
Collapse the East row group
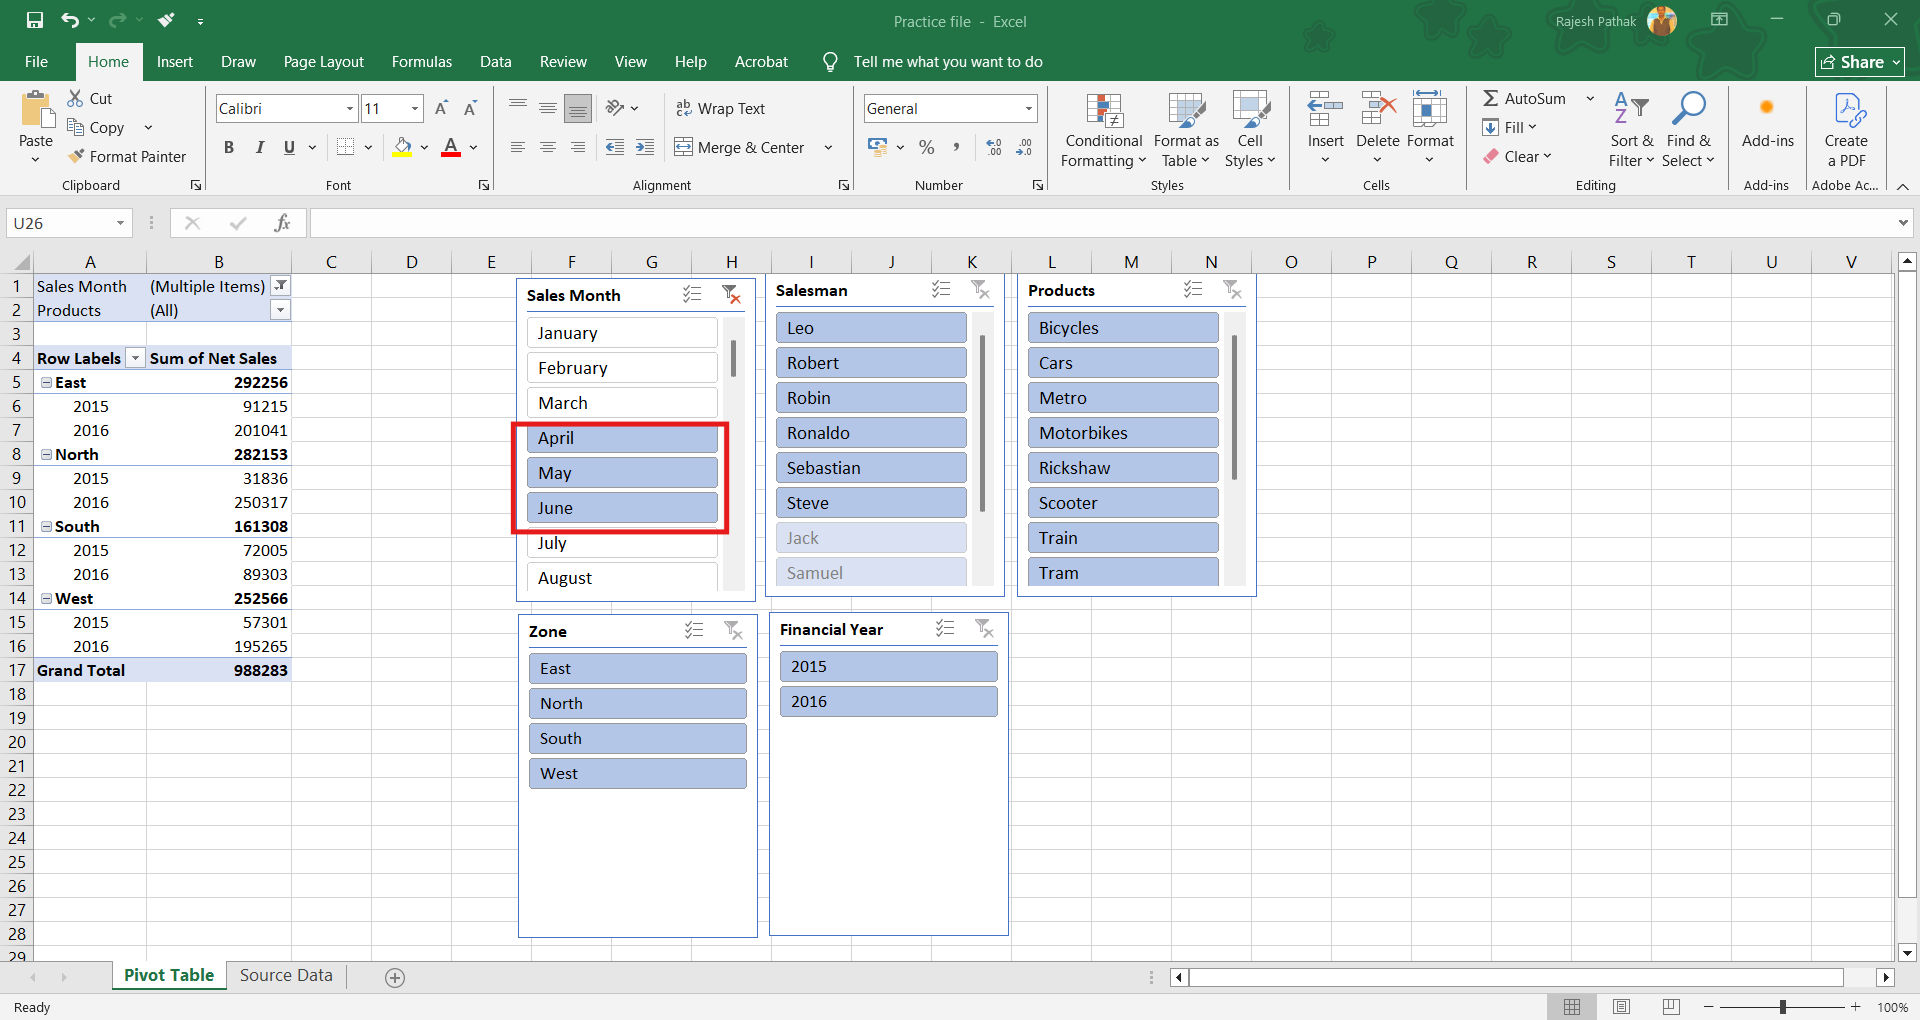[46, 382]
